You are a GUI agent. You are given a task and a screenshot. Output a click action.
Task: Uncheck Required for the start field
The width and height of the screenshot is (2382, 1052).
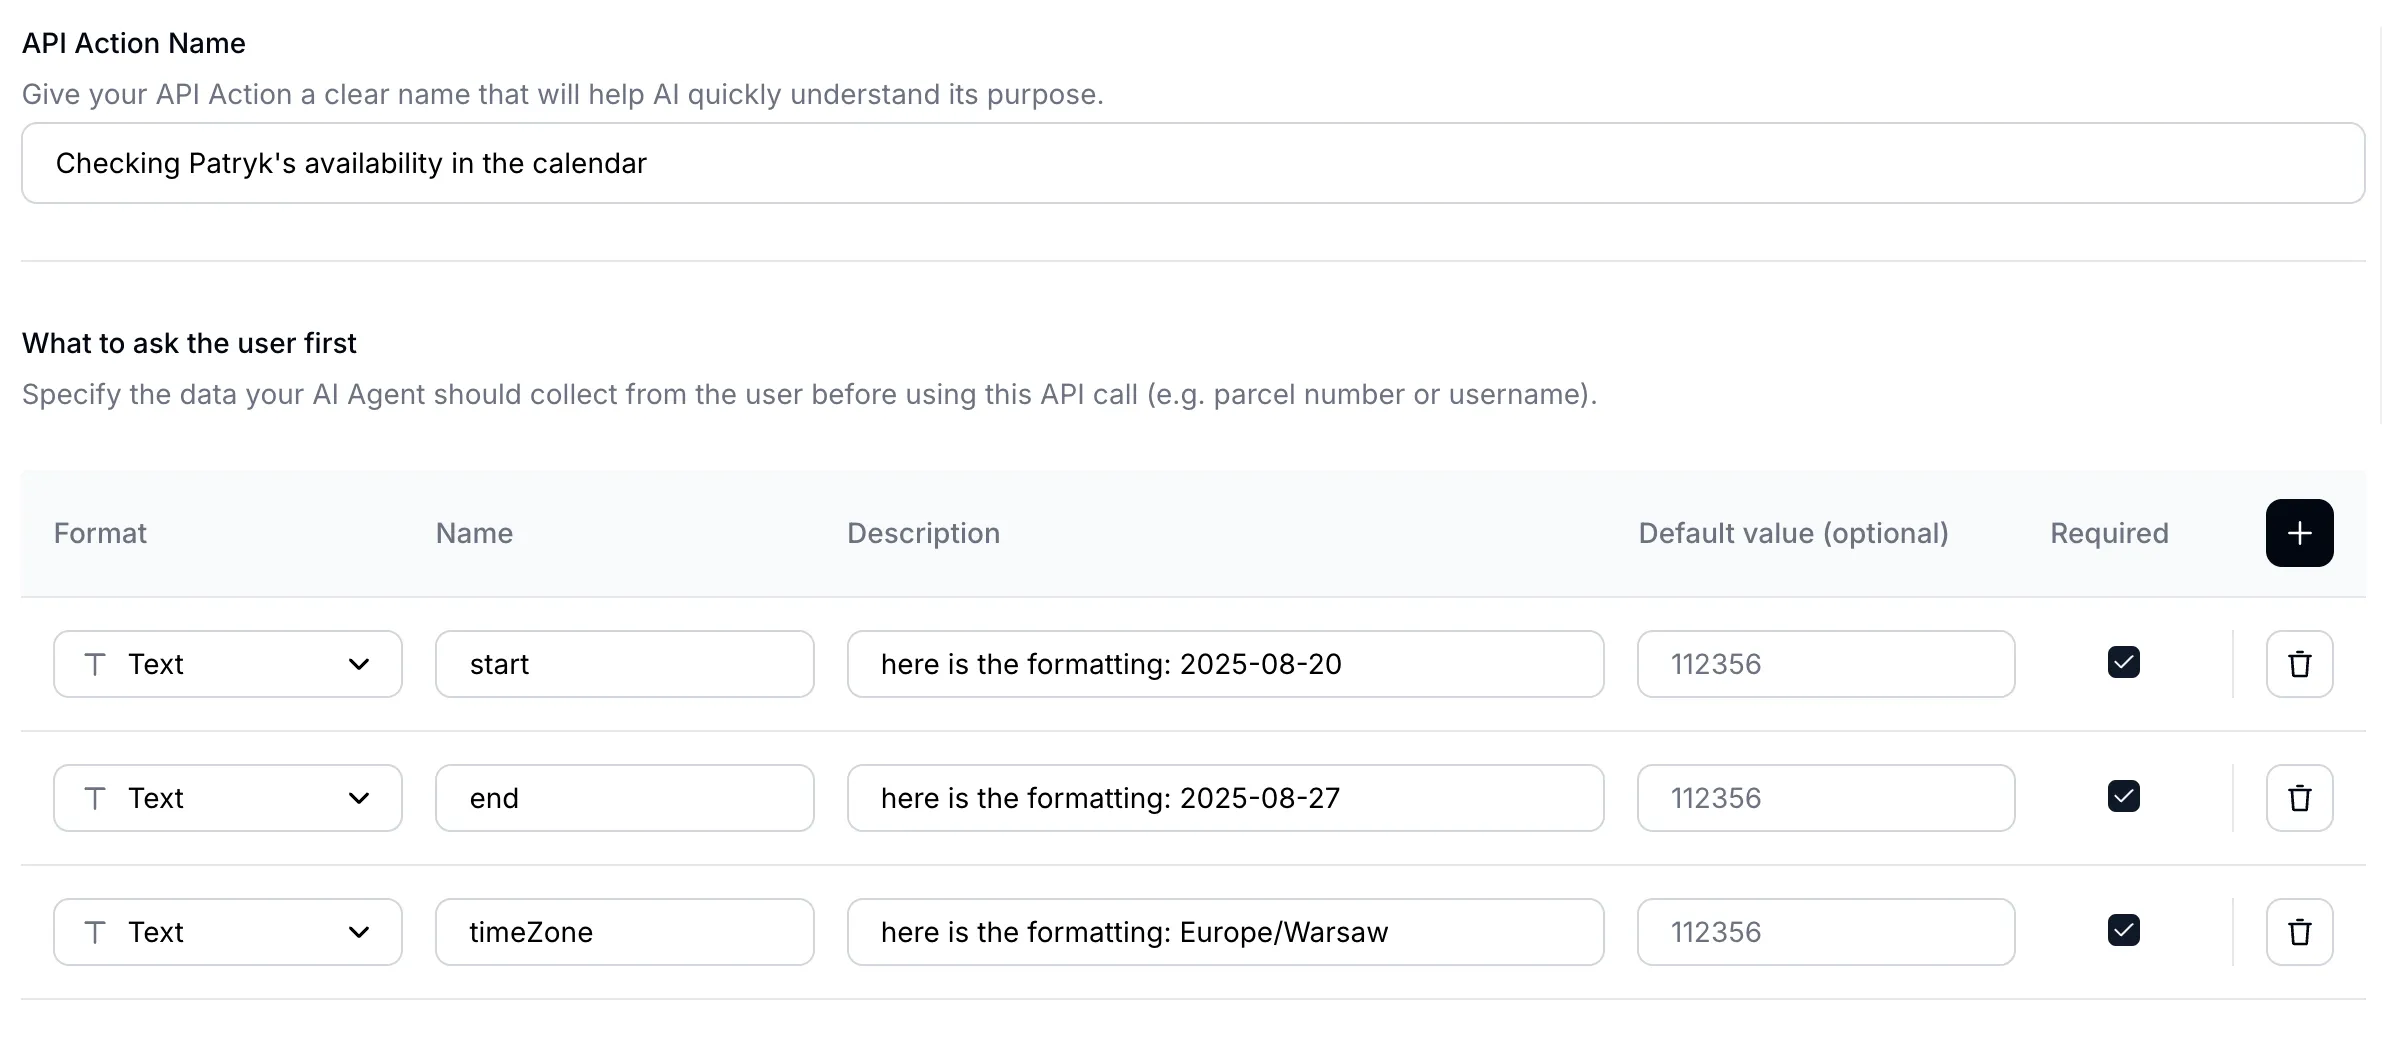[x=2122, y=663]
